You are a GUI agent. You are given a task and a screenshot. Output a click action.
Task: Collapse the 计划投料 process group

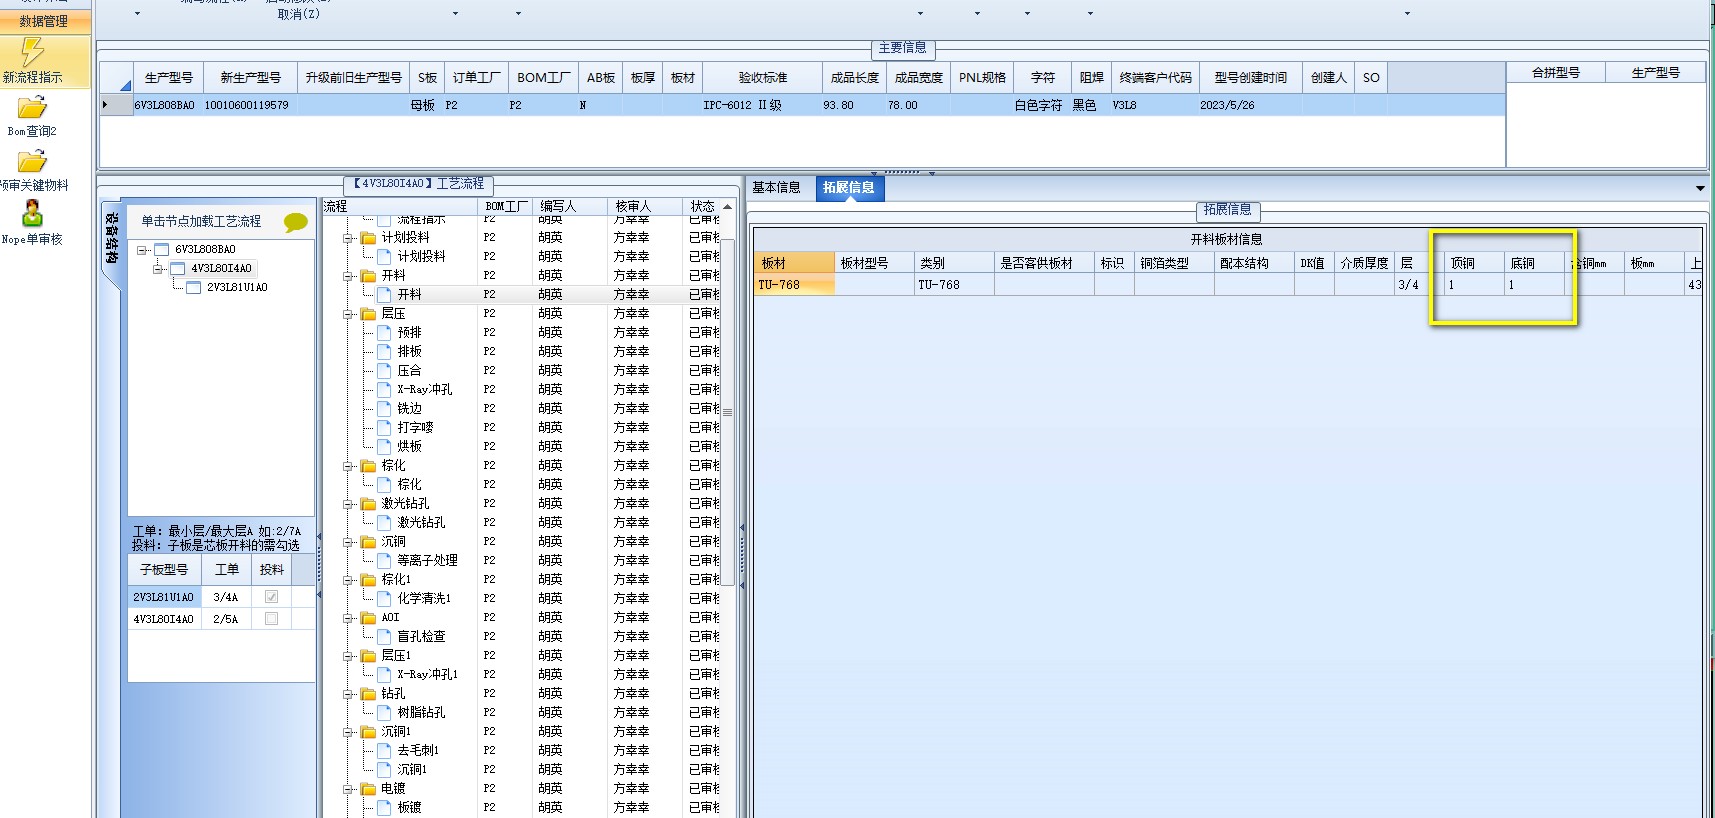348,239
